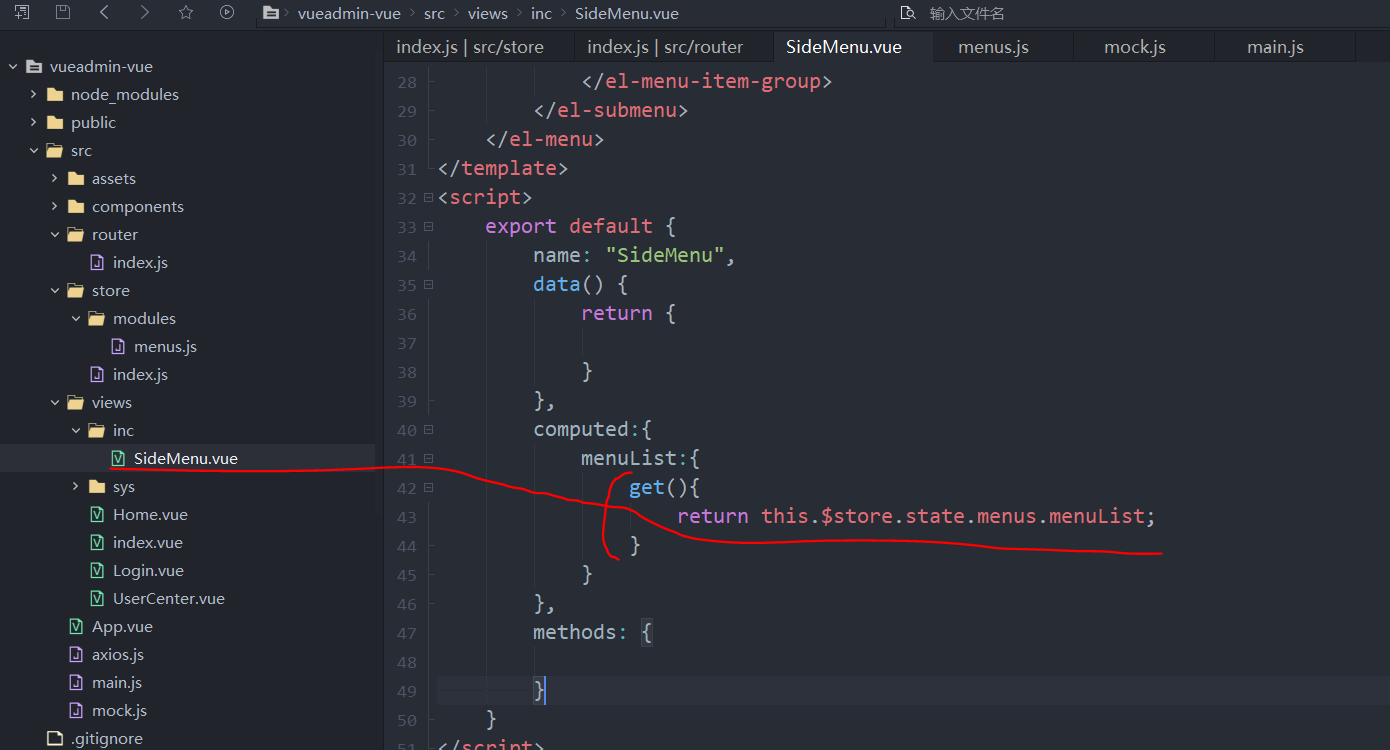The image size is (1390, 750).
Task: Select the components folder name in tree
Action: (x=138, y=207)
